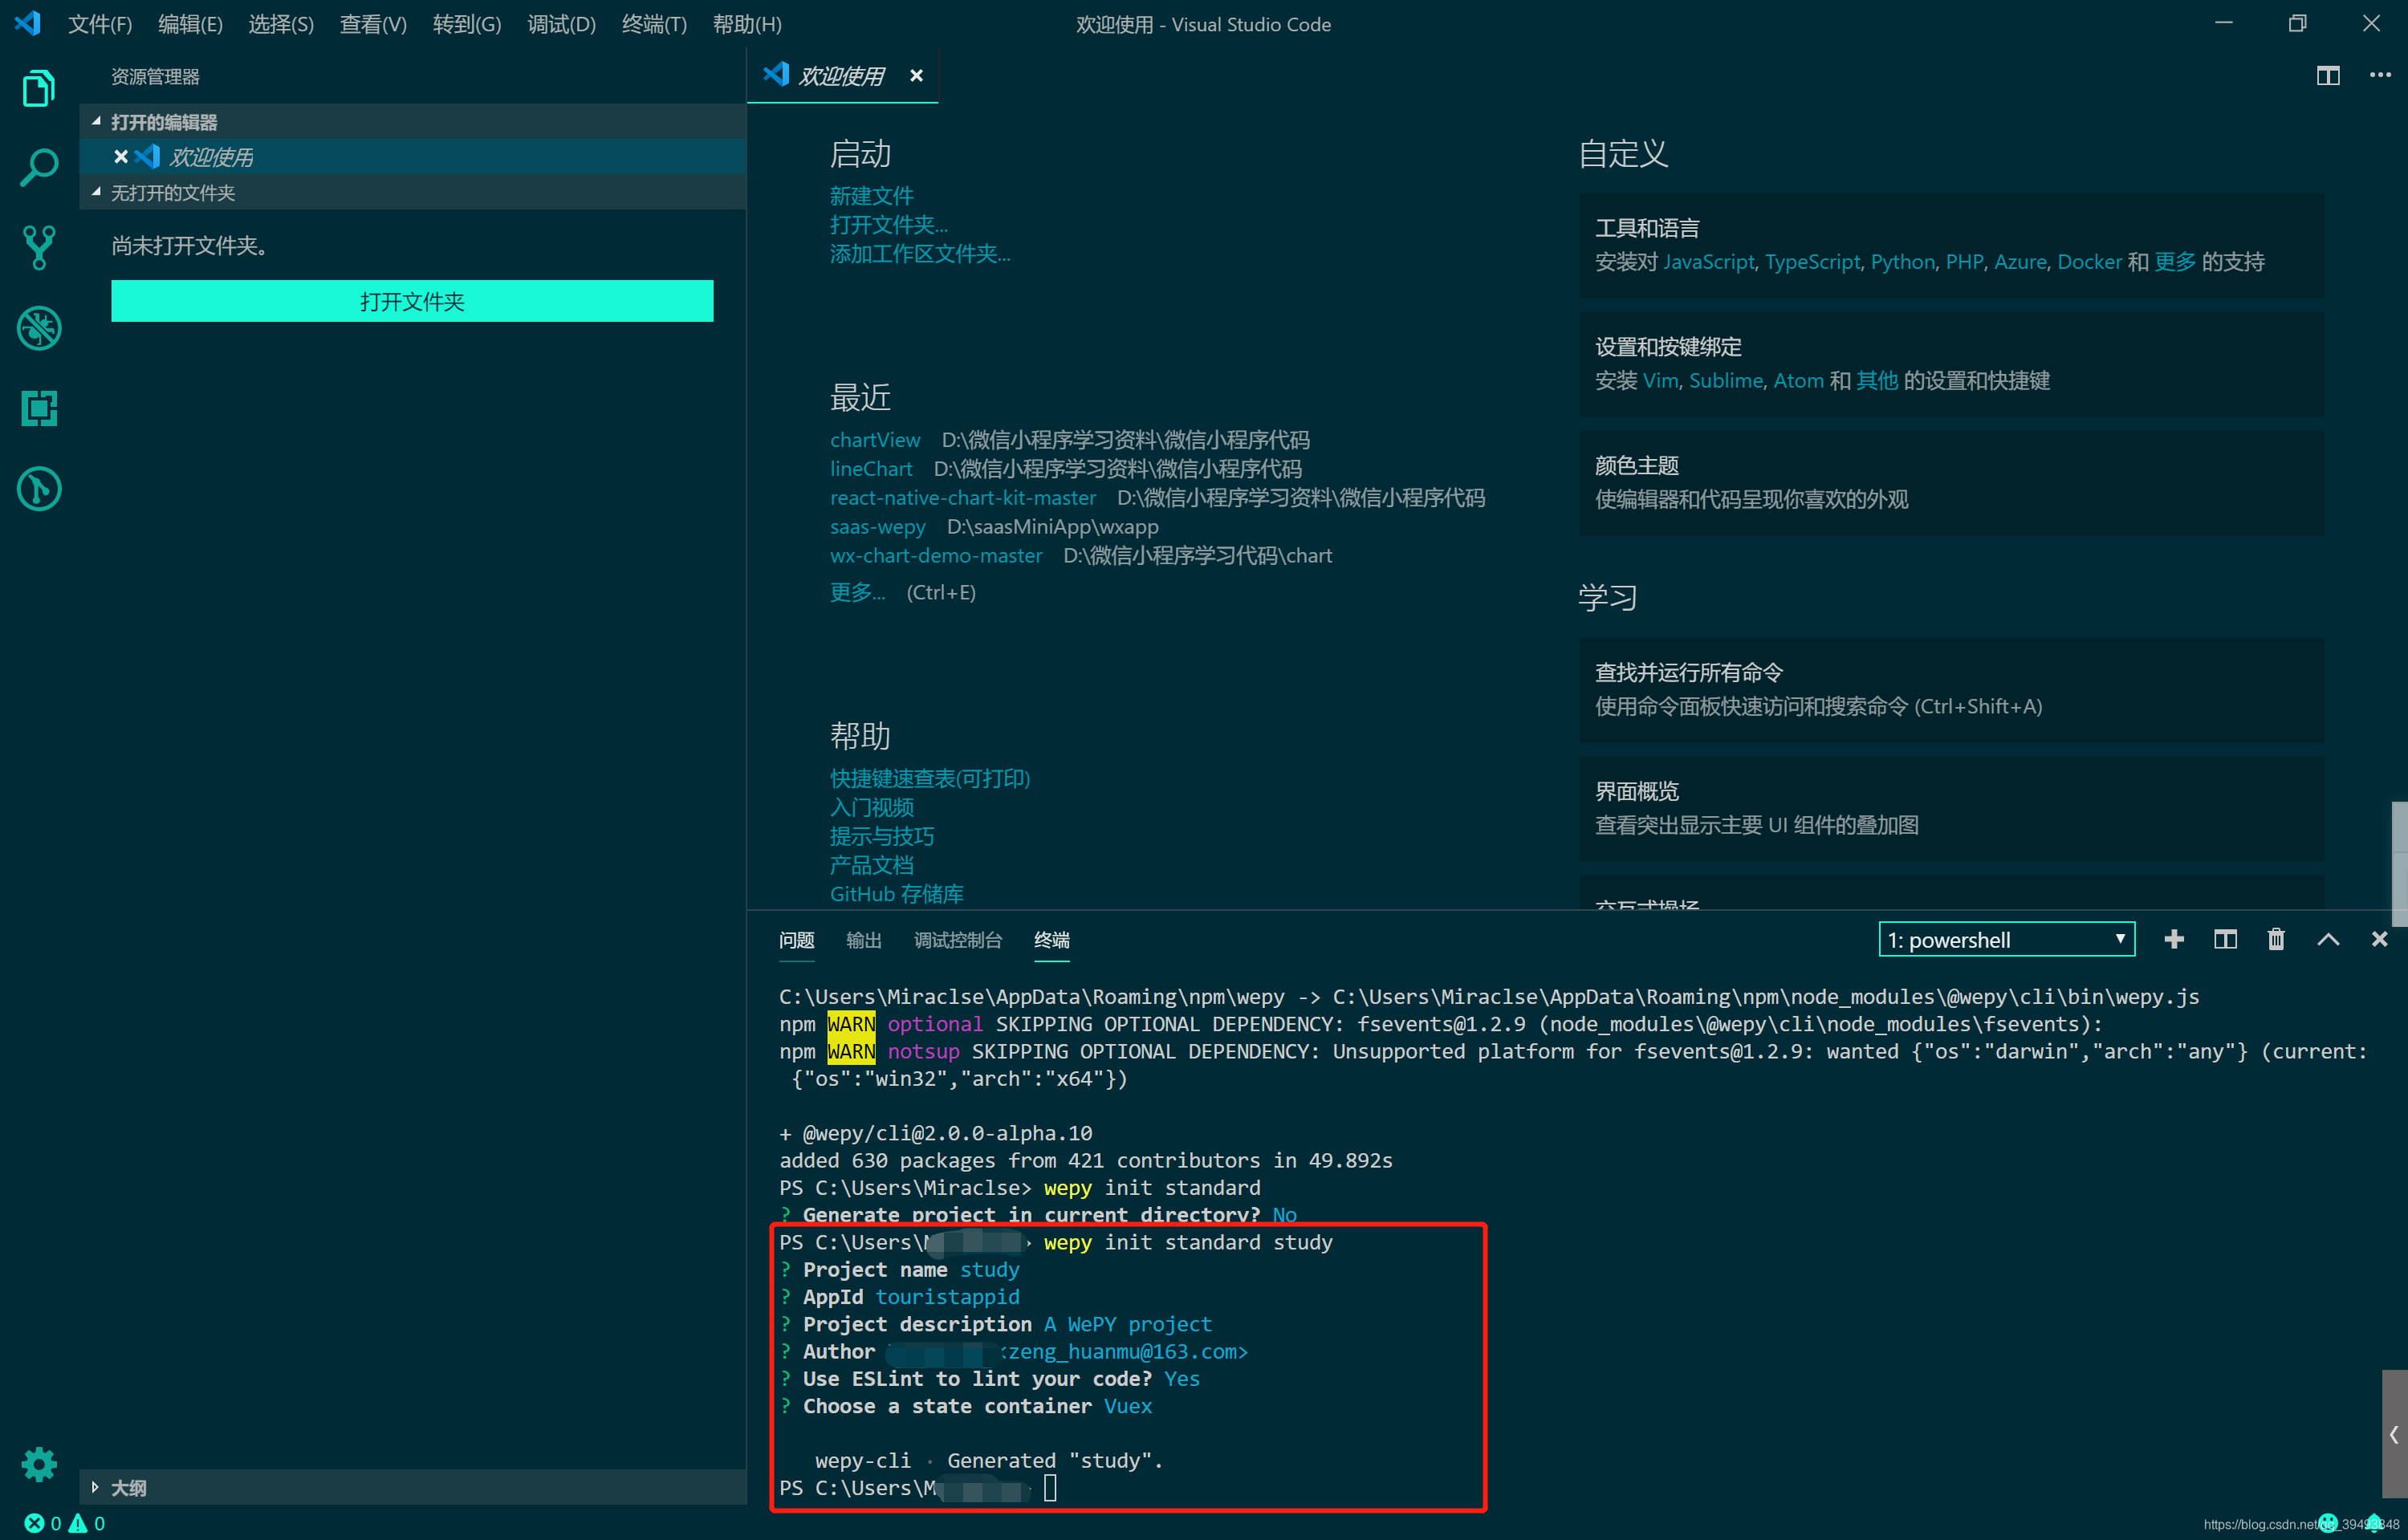Screen dimensions: 2408x1540
Task: Open recent wx-chart-demo-master
Action: pyautogui.click(x=935, y=556)
